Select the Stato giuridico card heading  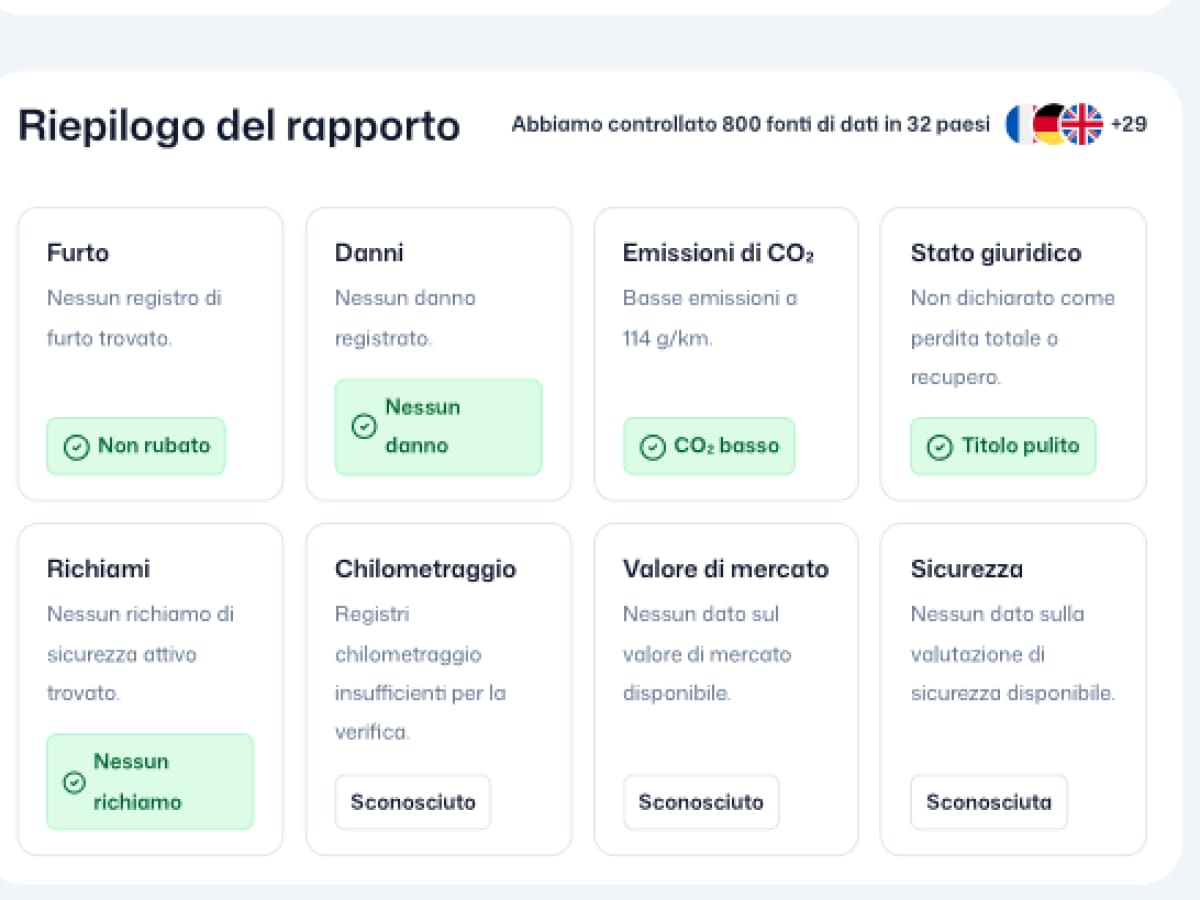click(x=996, y=253)
